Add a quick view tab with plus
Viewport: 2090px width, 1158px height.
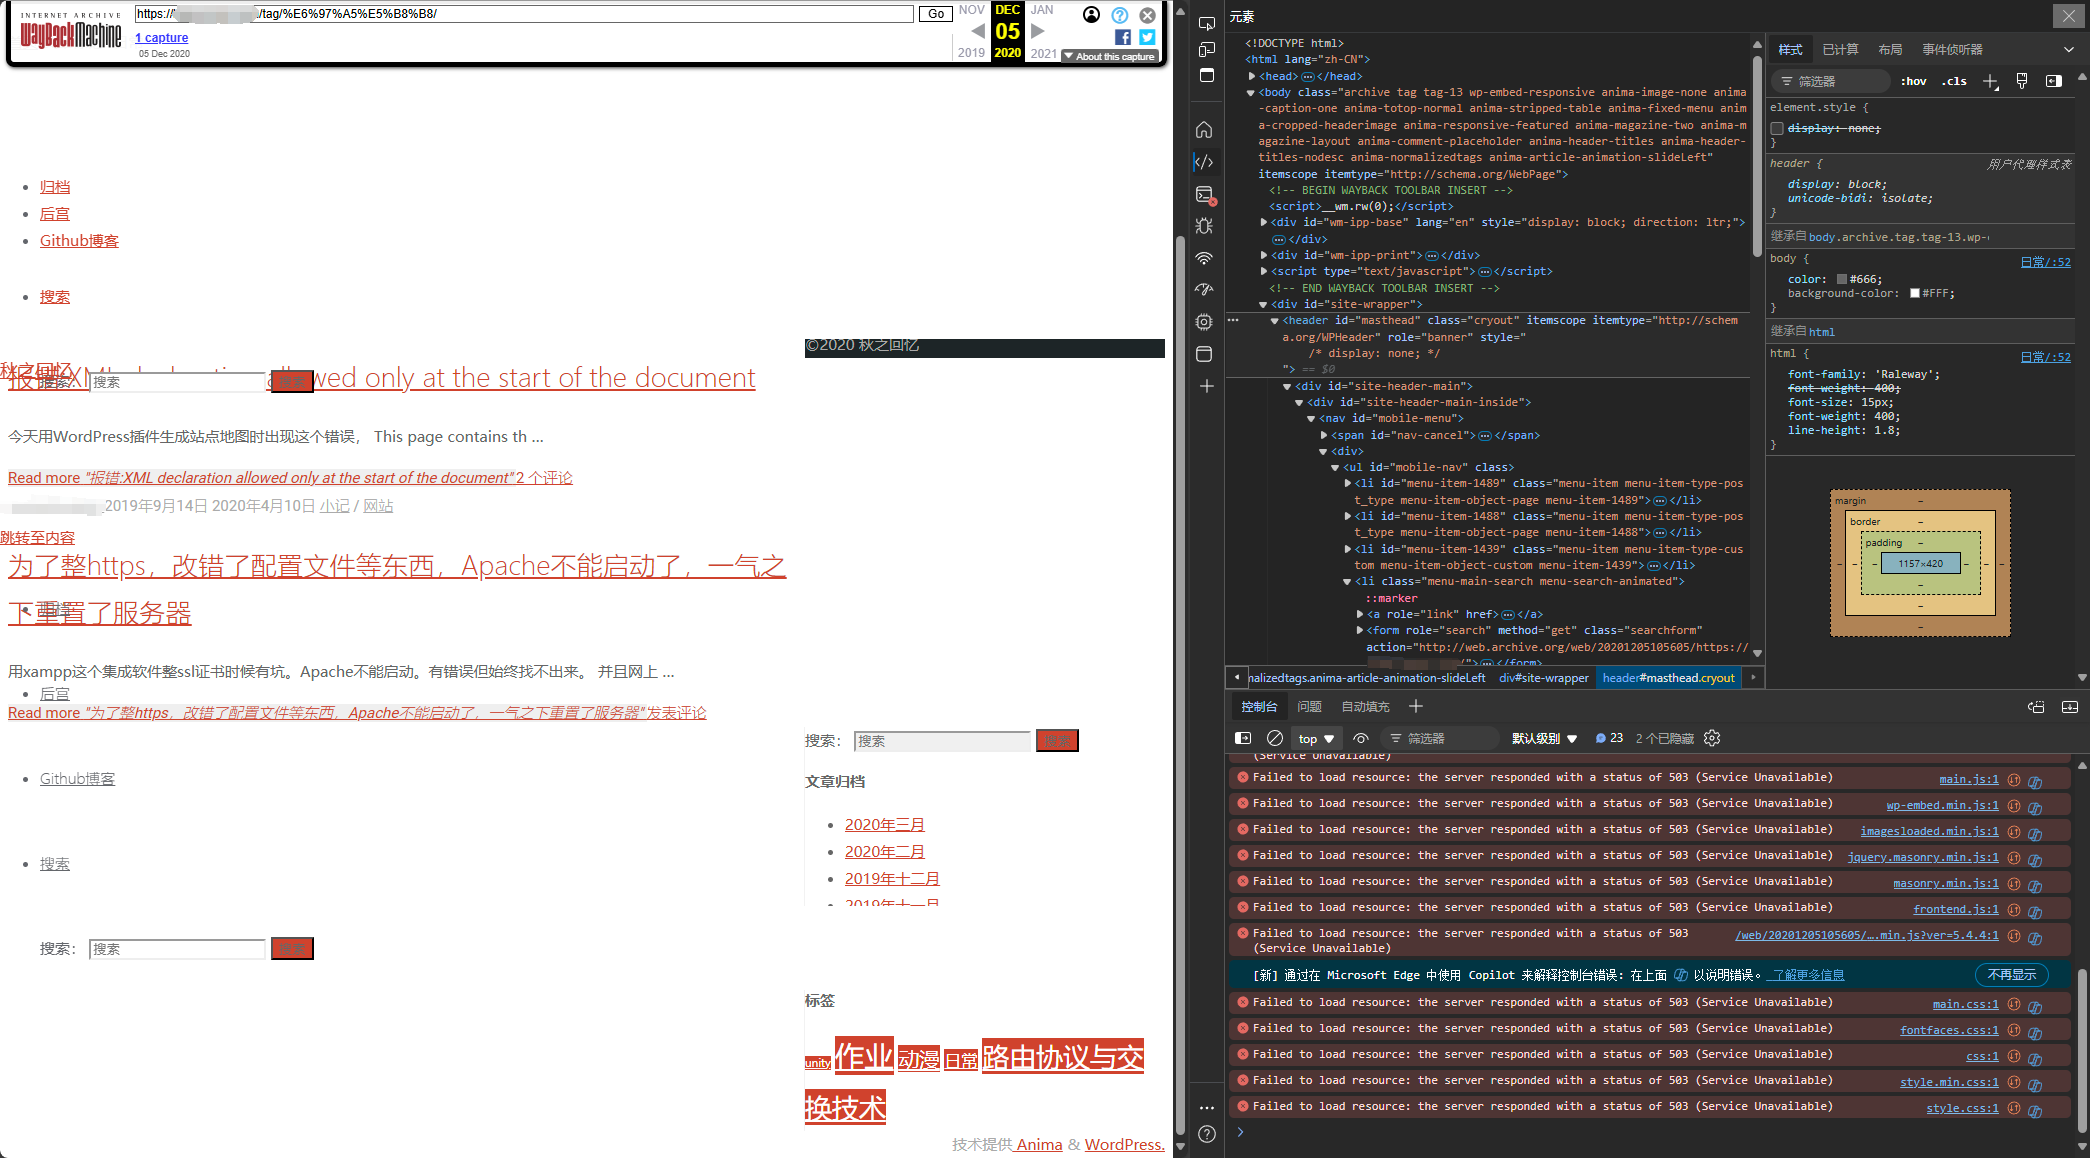(1416, 706)
